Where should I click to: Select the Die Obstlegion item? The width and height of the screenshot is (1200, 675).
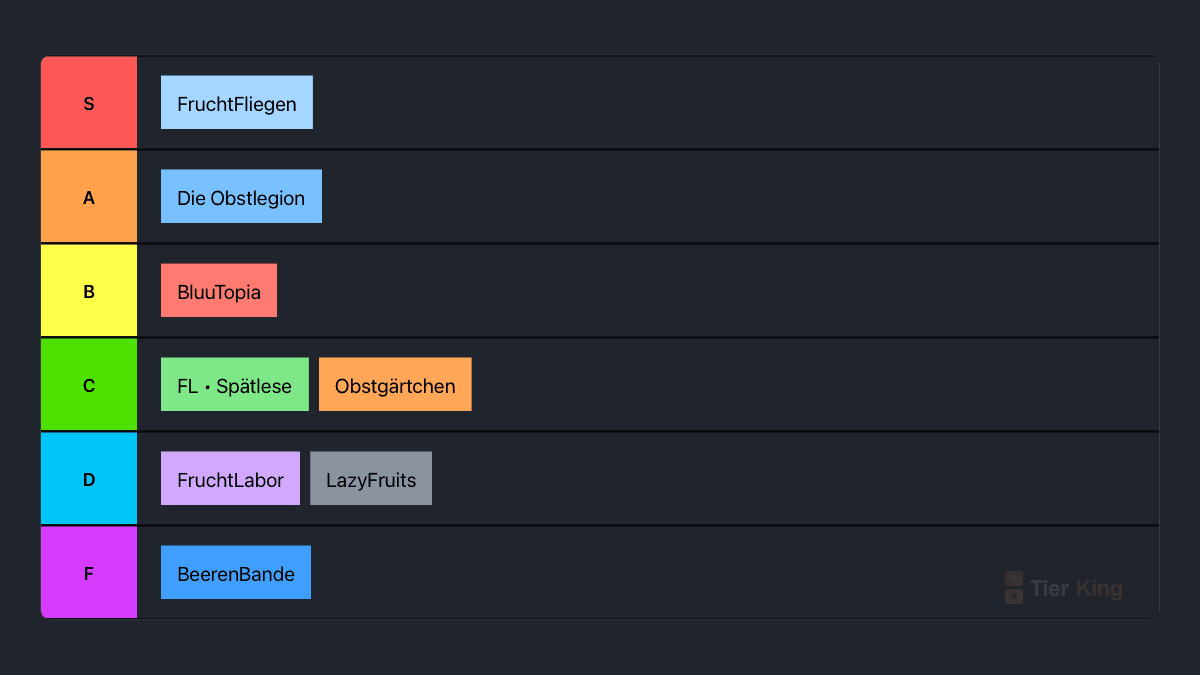[x=241, y=196]
